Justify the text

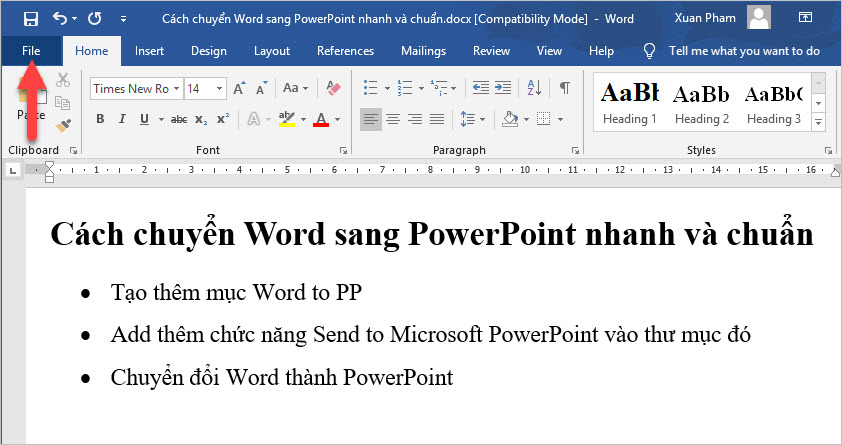437,119
